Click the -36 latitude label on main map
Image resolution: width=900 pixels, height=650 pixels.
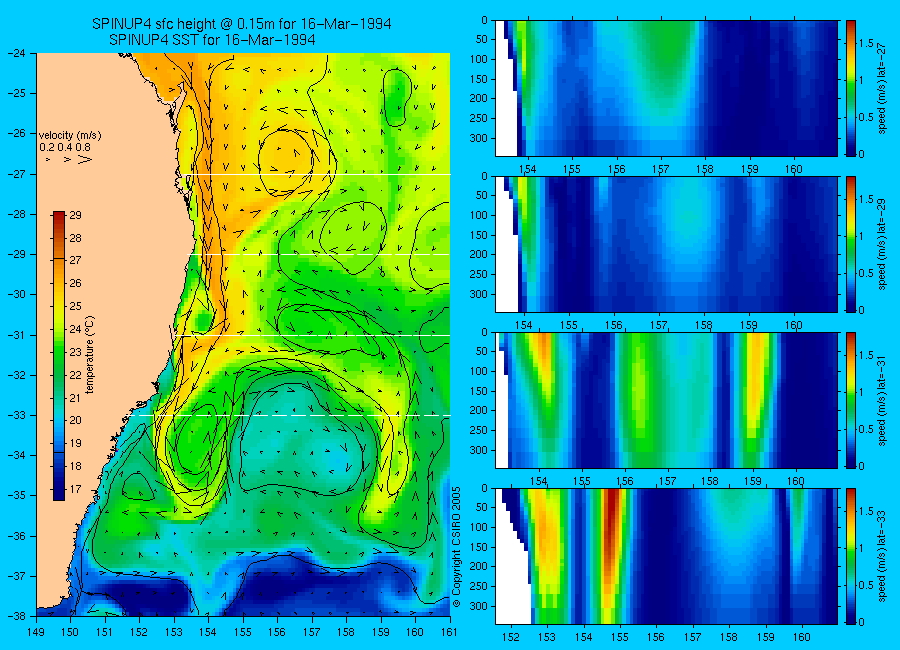(17, 536)
